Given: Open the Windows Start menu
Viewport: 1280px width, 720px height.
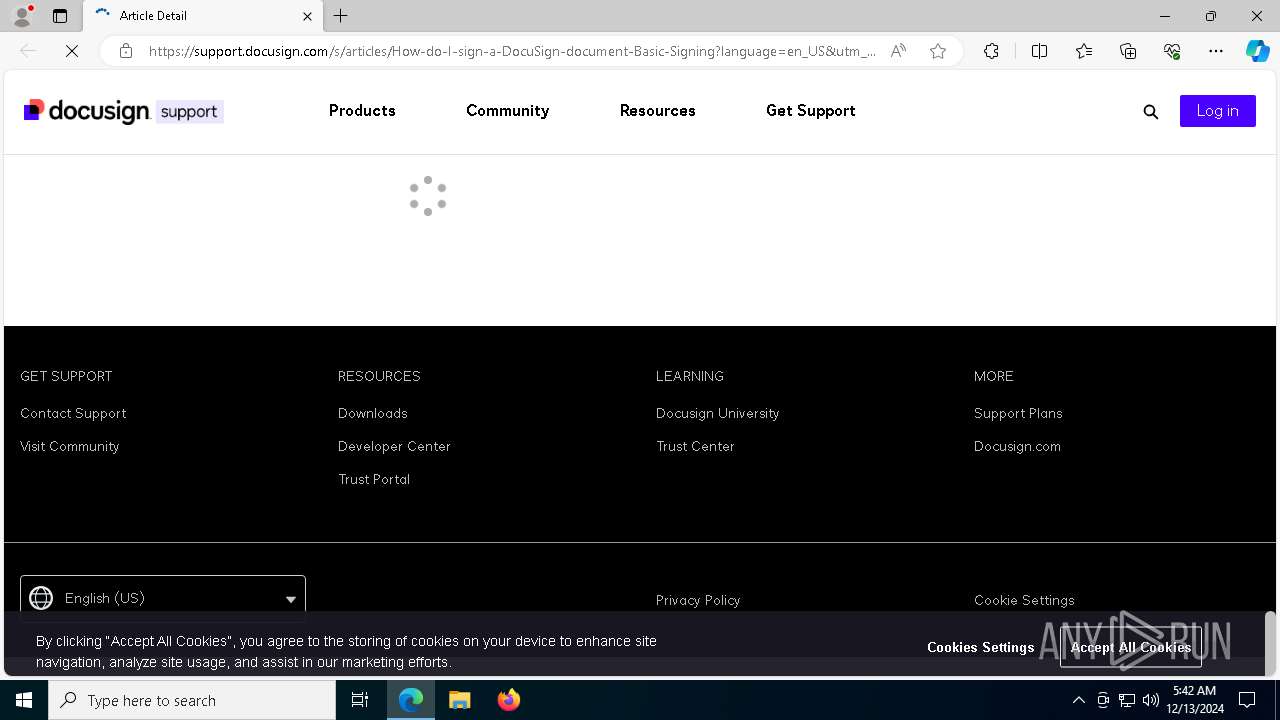Looking at the screenshot, I should tap(24, 700).
